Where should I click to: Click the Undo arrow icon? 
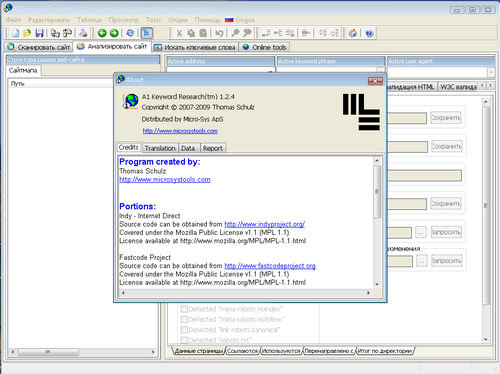coord(219,33)
